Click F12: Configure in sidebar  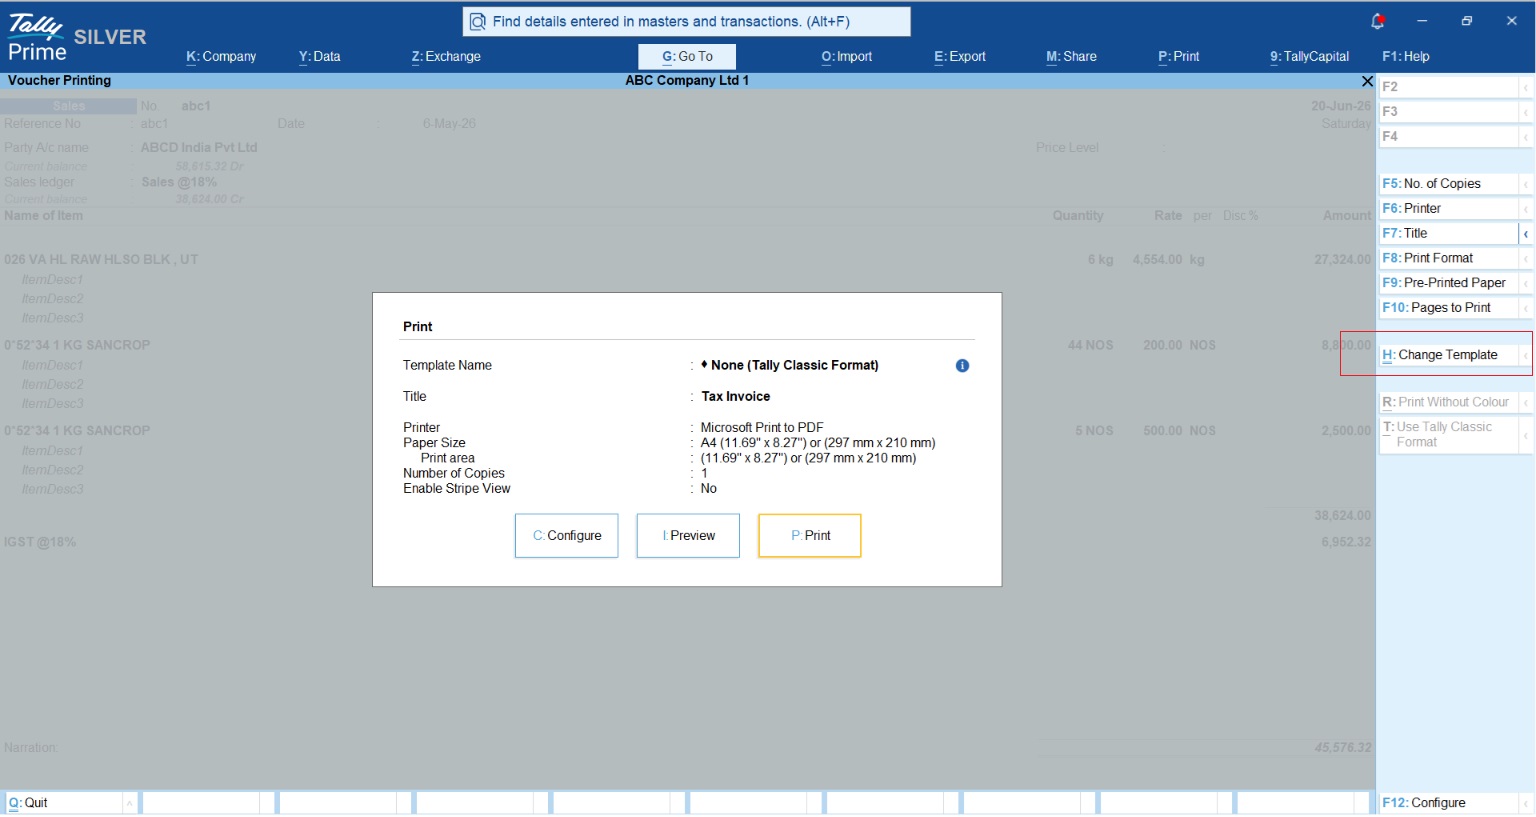click(1449, 803)
